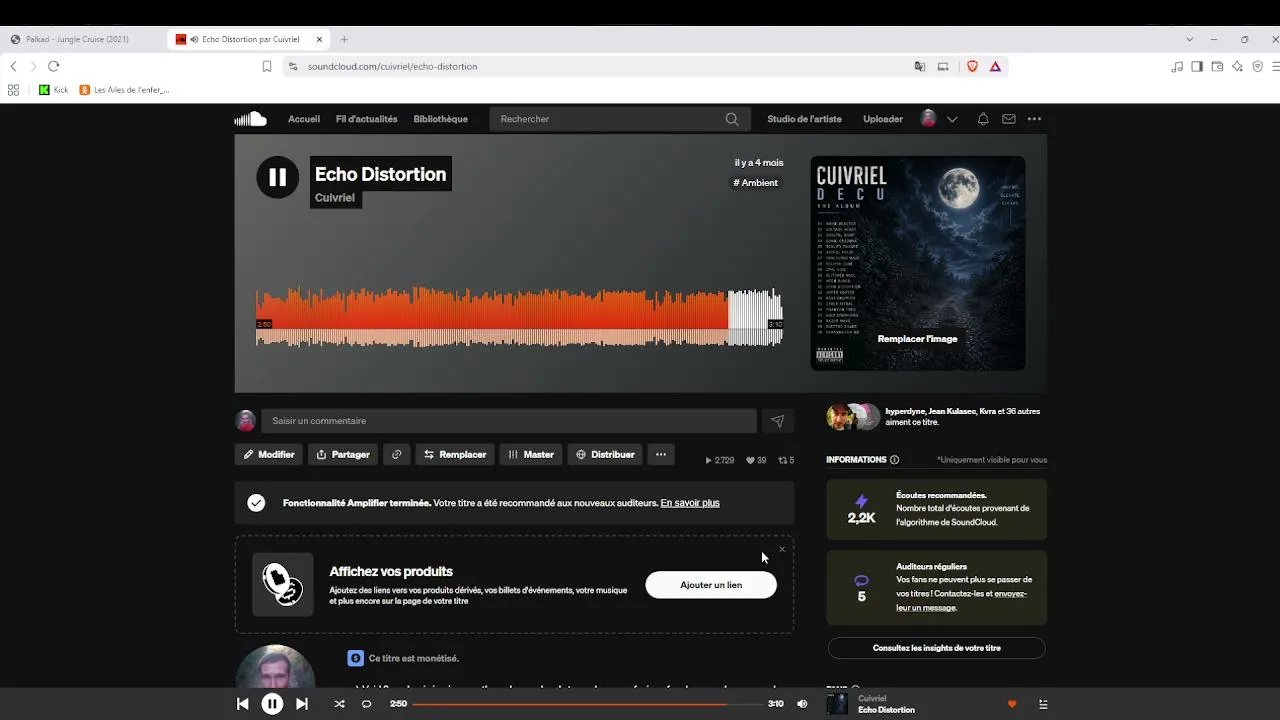Unlike the track via bottom heart icon
This screenshot has height=720, width=1280.
(x=1012, y=704)
